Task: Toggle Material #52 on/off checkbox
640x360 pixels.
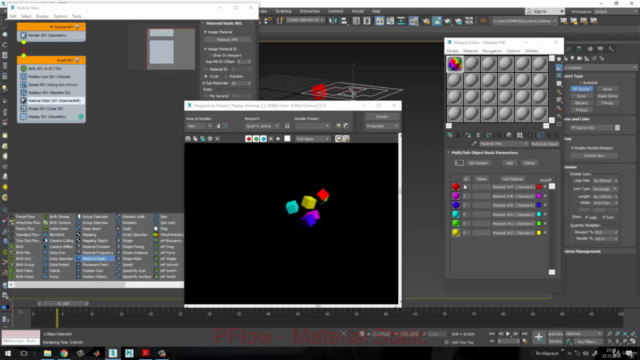Action: (x=545, y=233)
